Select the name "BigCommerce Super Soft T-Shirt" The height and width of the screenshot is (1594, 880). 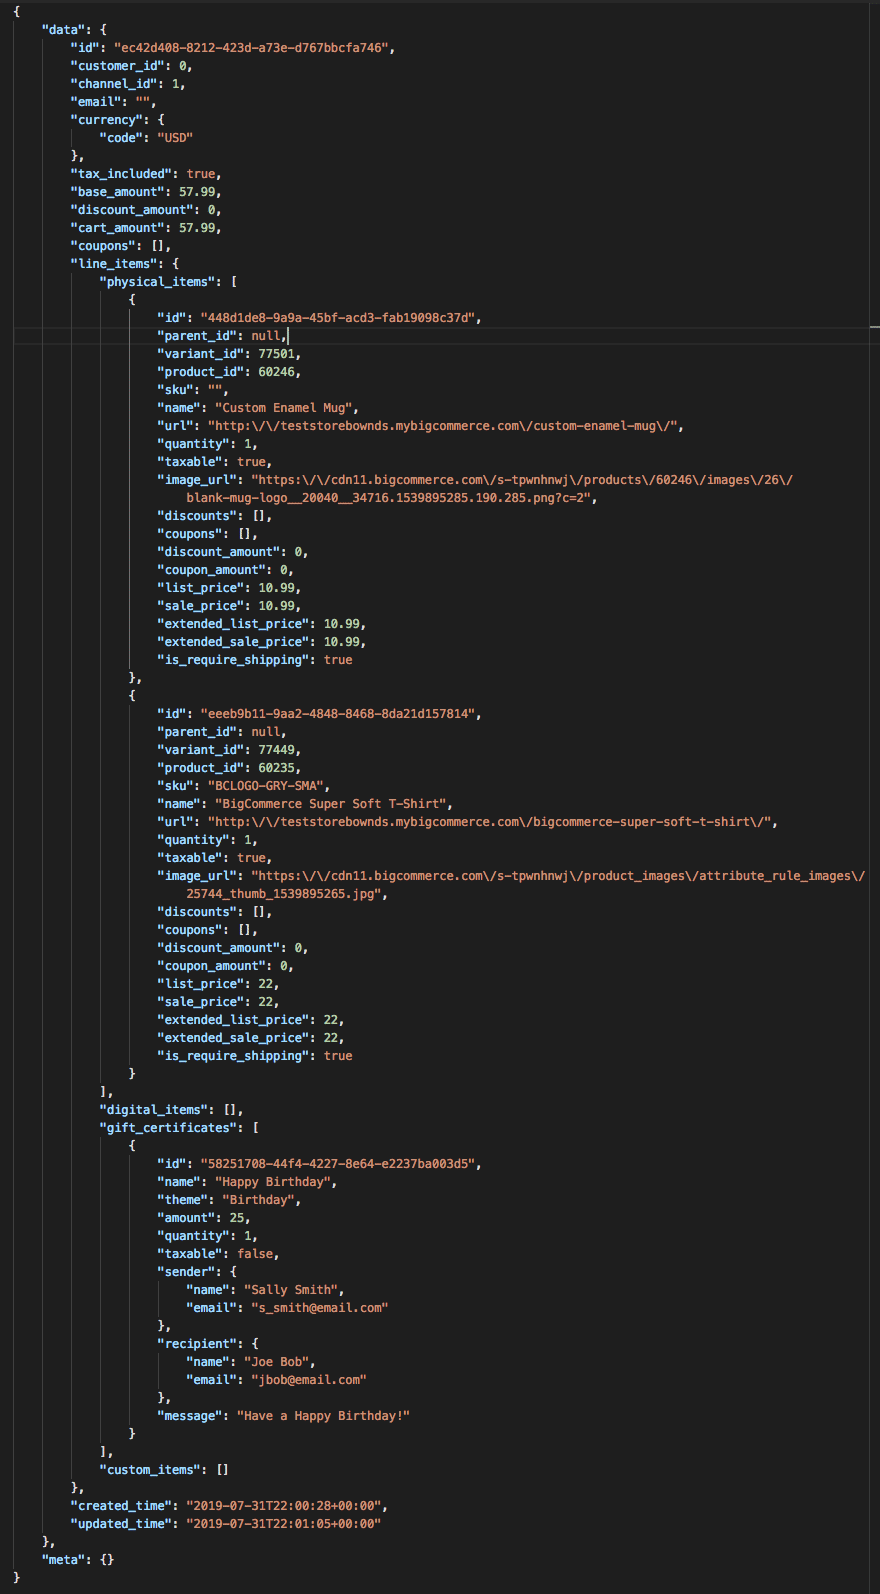(330, 804)
